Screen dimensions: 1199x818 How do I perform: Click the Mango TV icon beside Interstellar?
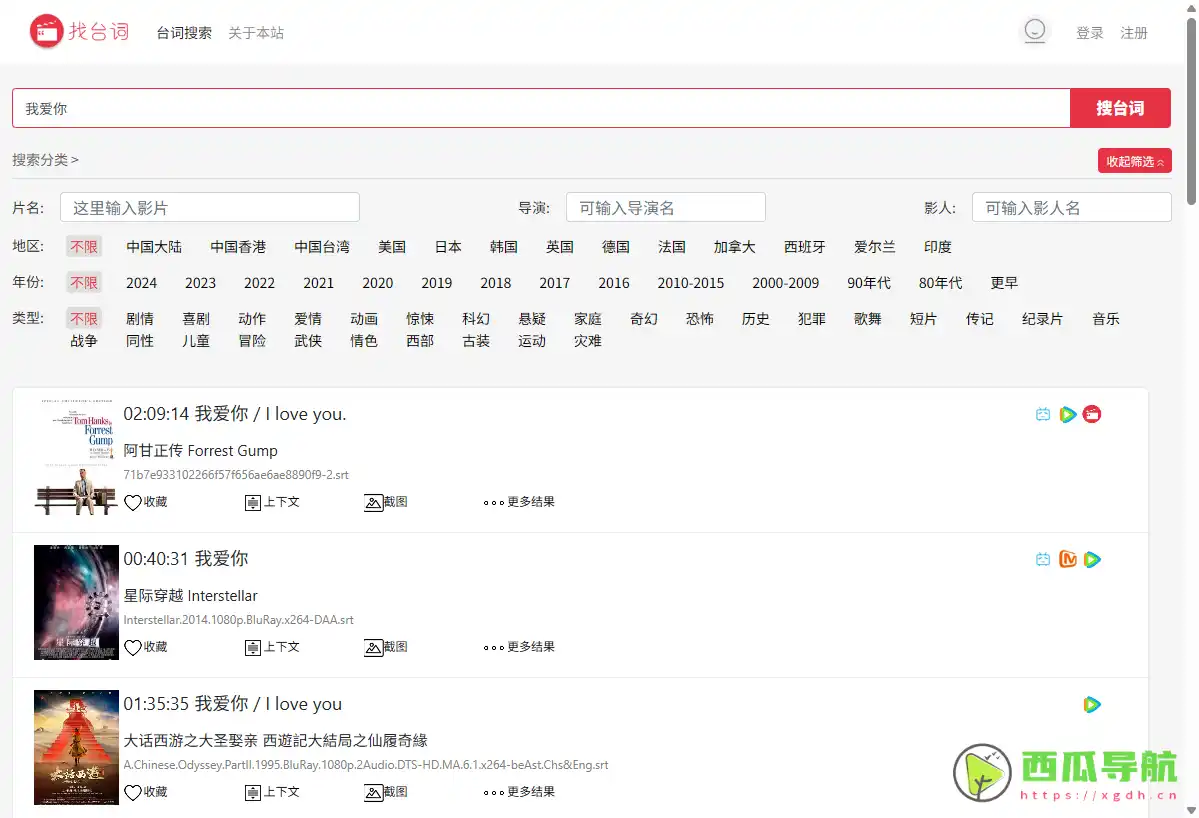pyautogui.click(x=1067, y=559)
